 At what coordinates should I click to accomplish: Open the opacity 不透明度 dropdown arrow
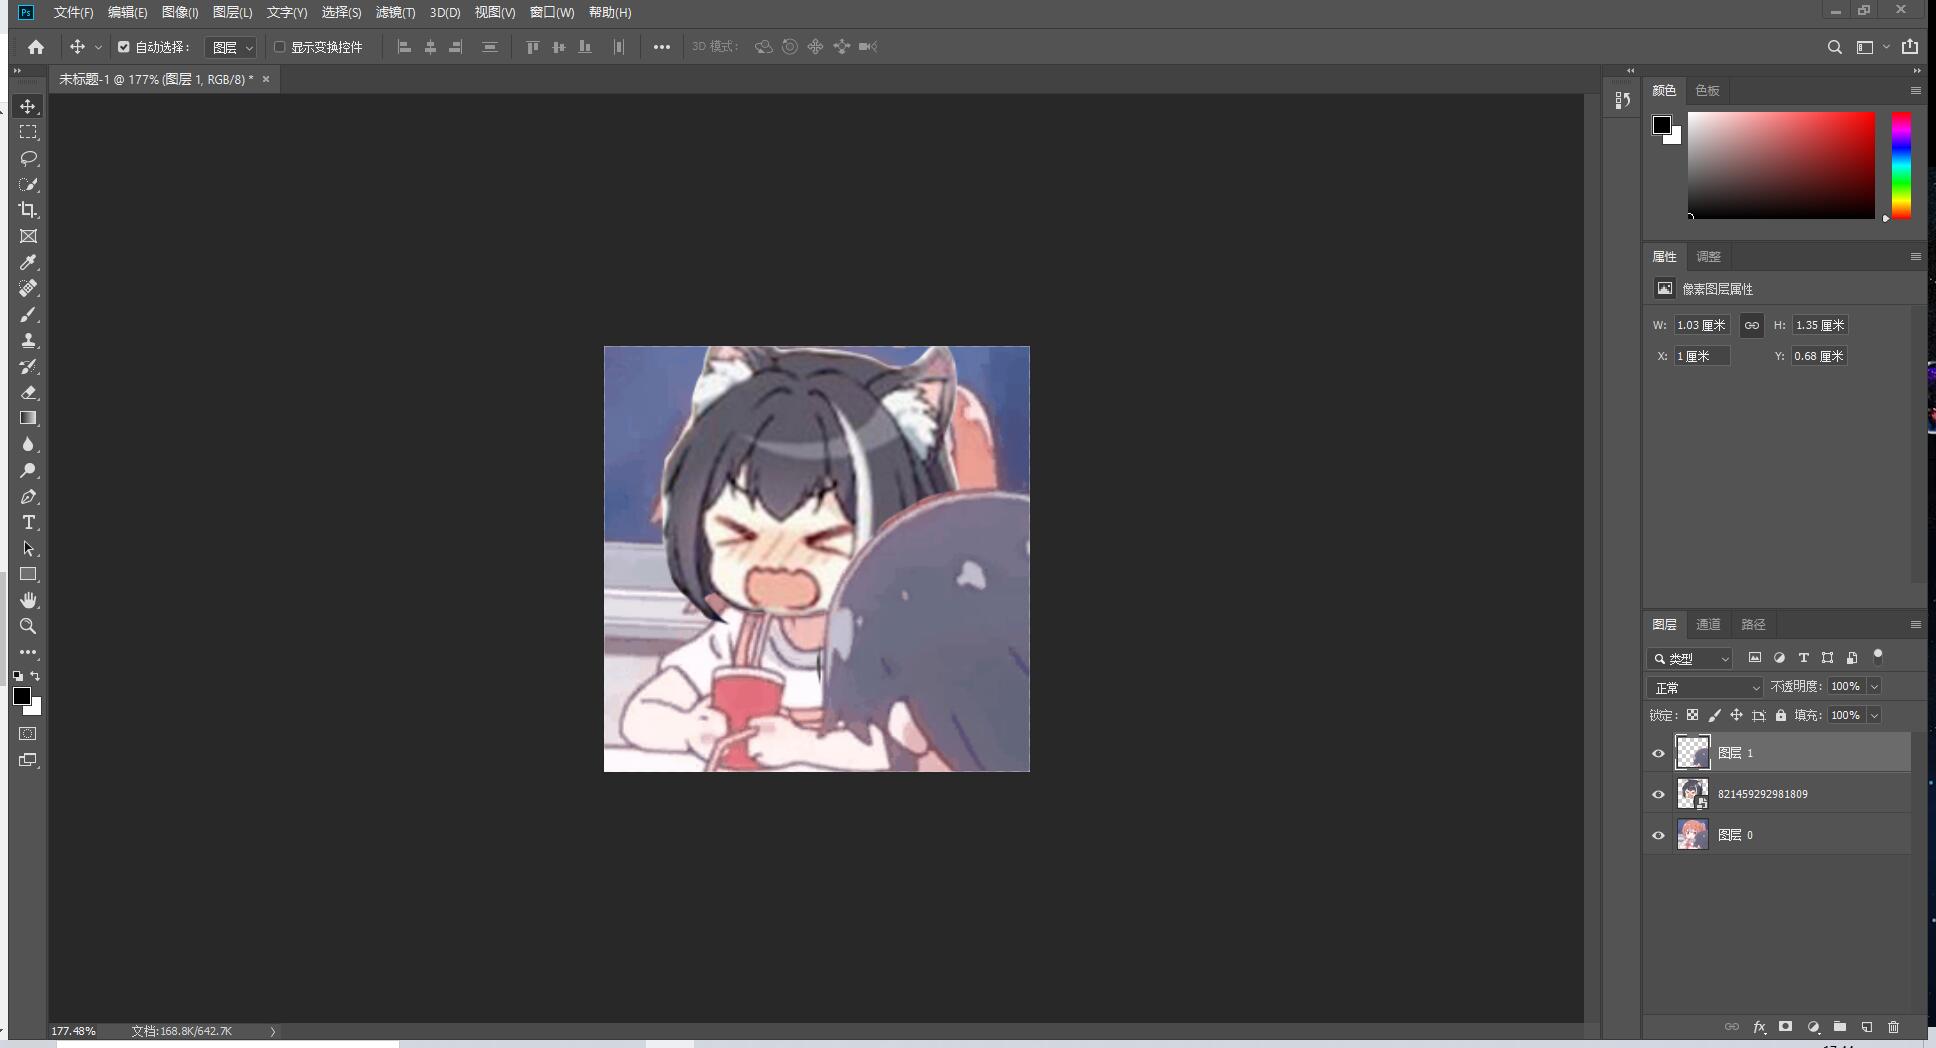[1875, 686]
